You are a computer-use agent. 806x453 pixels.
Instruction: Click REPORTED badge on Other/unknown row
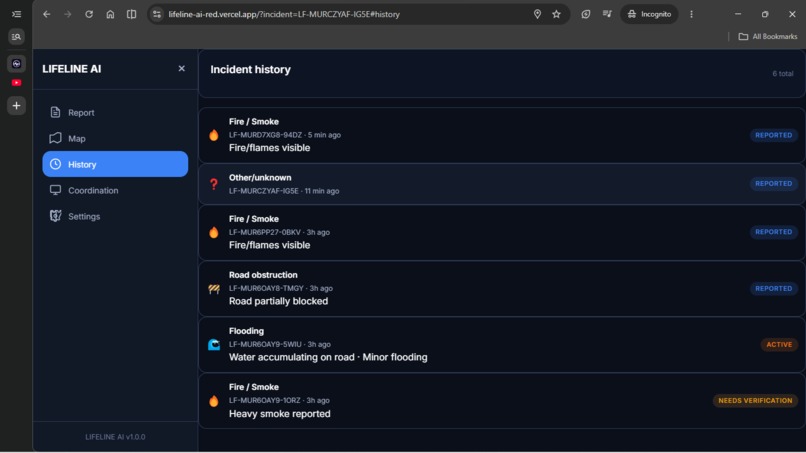coord(774,184)
